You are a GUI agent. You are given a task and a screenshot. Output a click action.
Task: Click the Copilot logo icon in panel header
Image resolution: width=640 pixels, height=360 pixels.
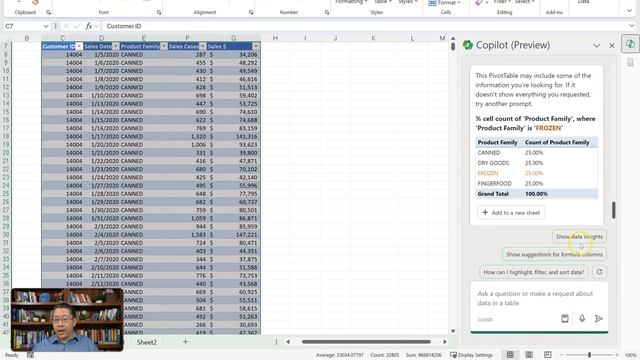(468, 45)
